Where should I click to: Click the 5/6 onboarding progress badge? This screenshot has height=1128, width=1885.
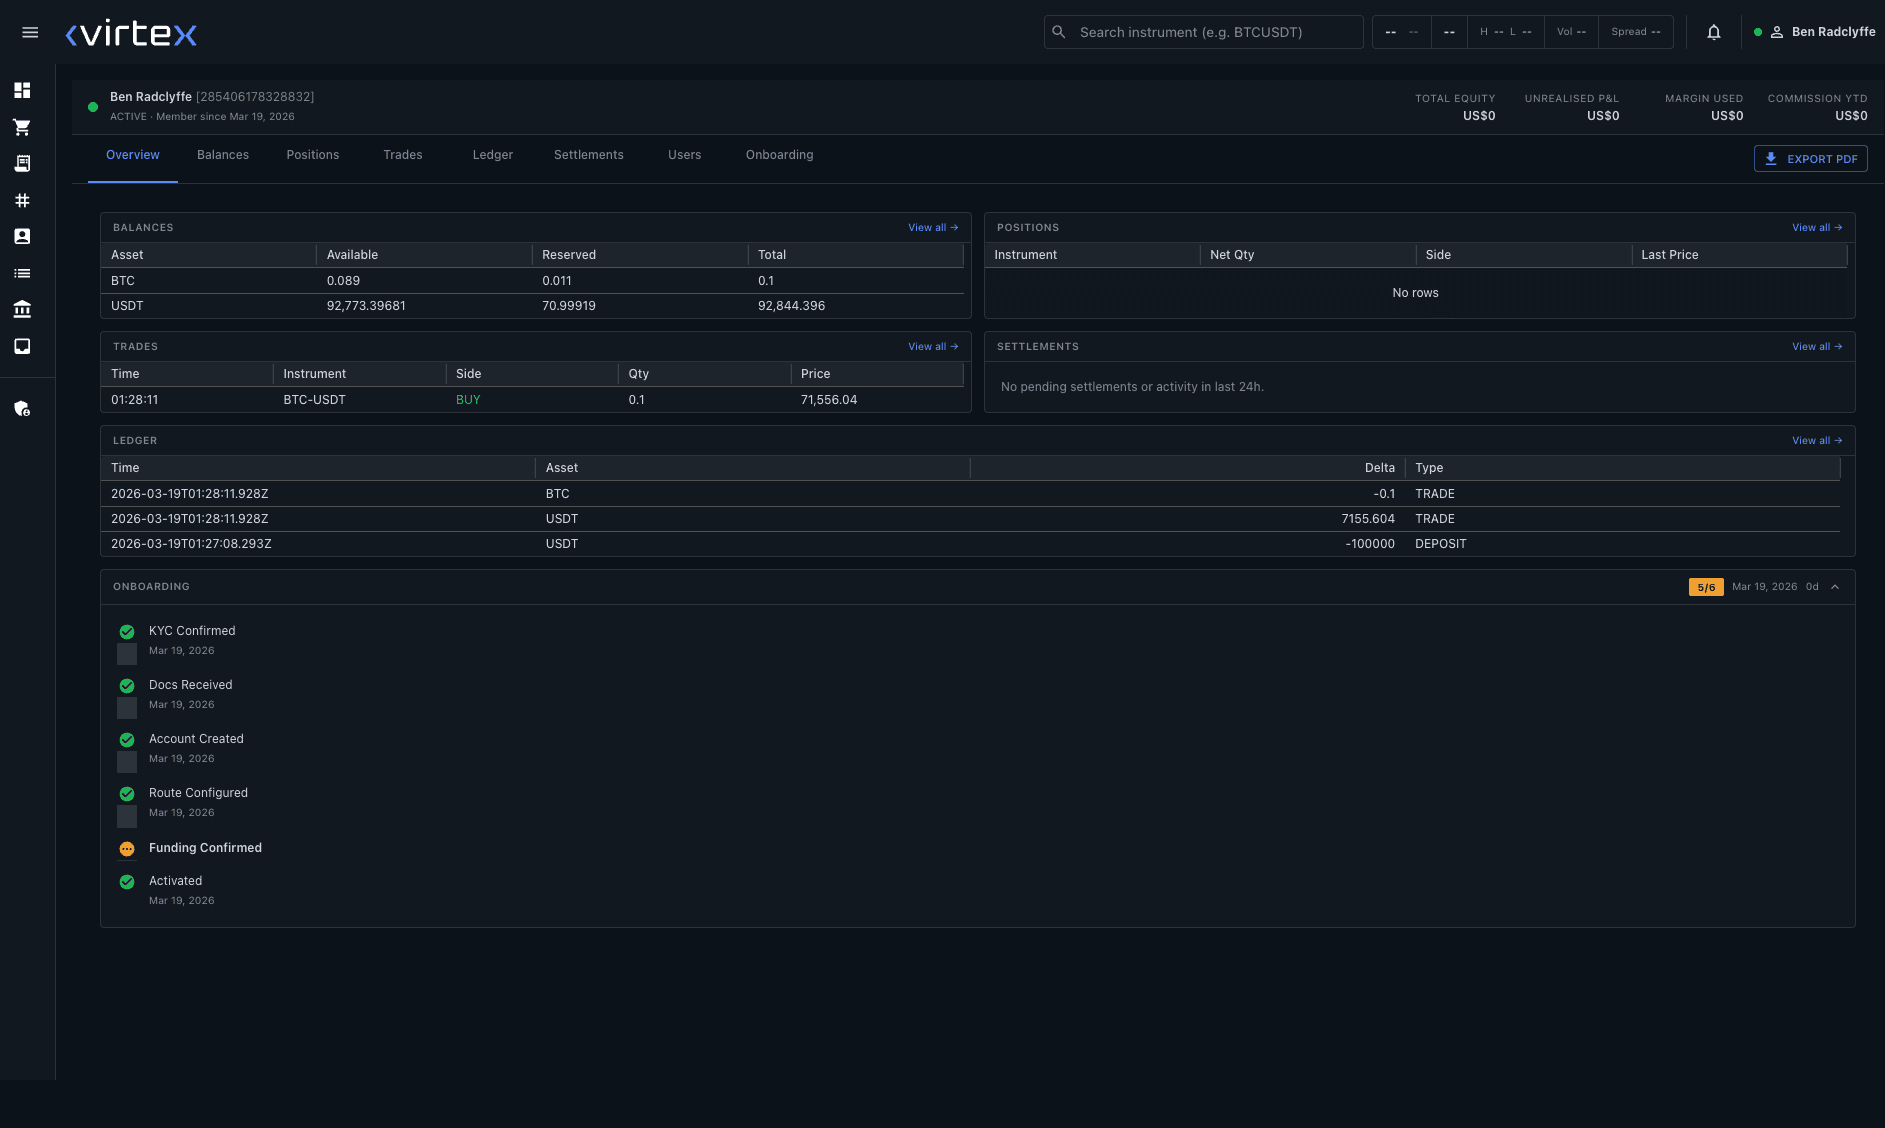point(1705,587)
